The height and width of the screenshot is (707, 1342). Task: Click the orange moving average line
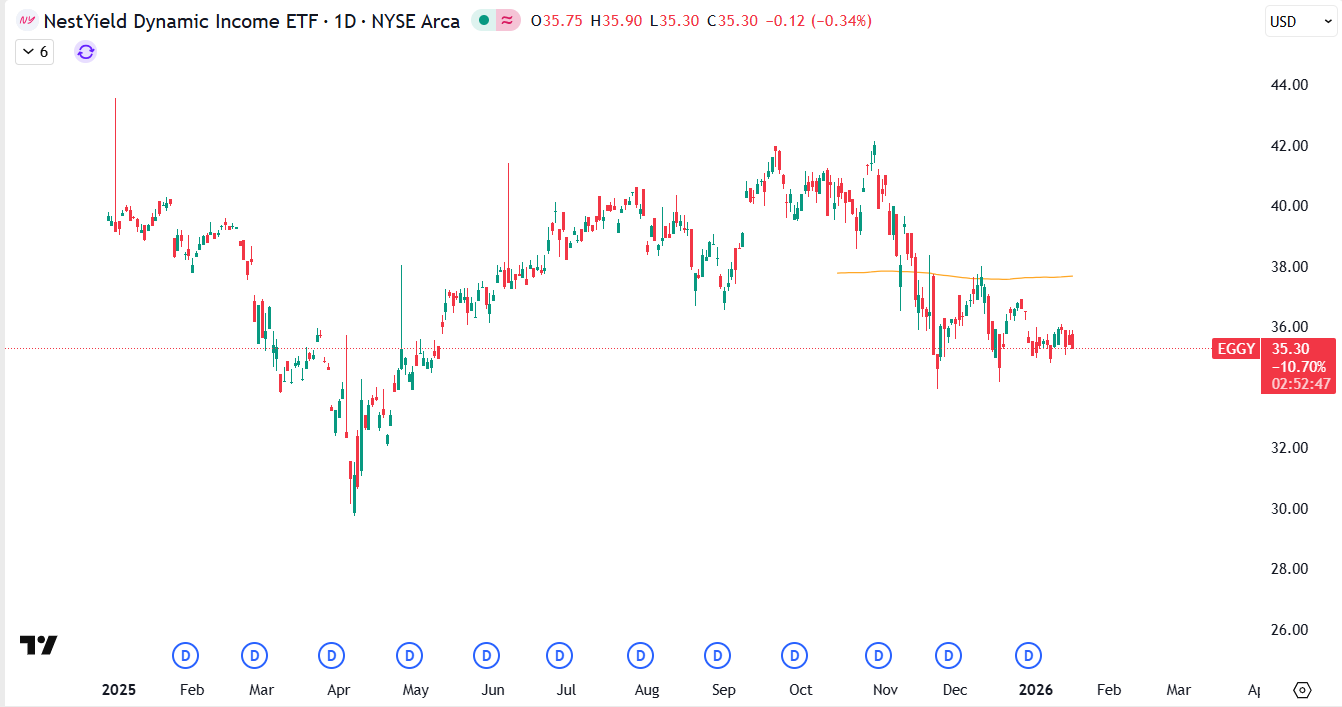pos(955,275)
